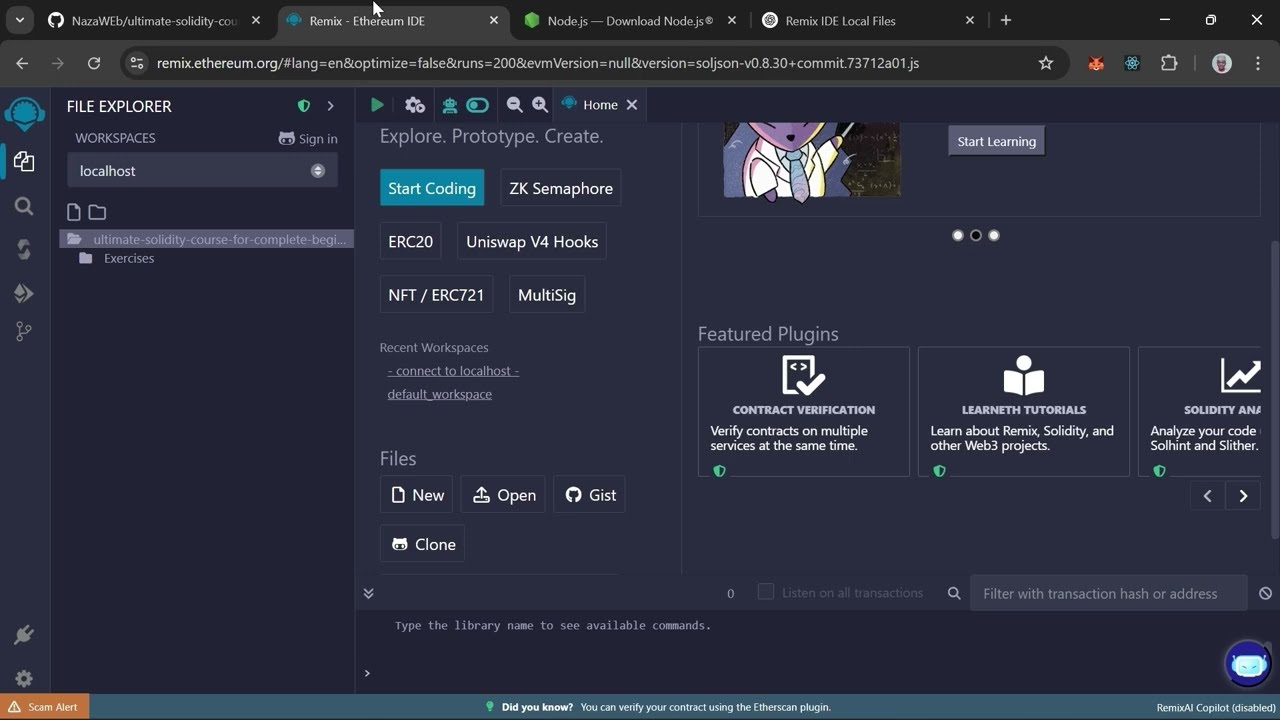1280x720 pixels.
Task: Open the Exercises folder
Action: pyautogui.click(x=129, y=258)
